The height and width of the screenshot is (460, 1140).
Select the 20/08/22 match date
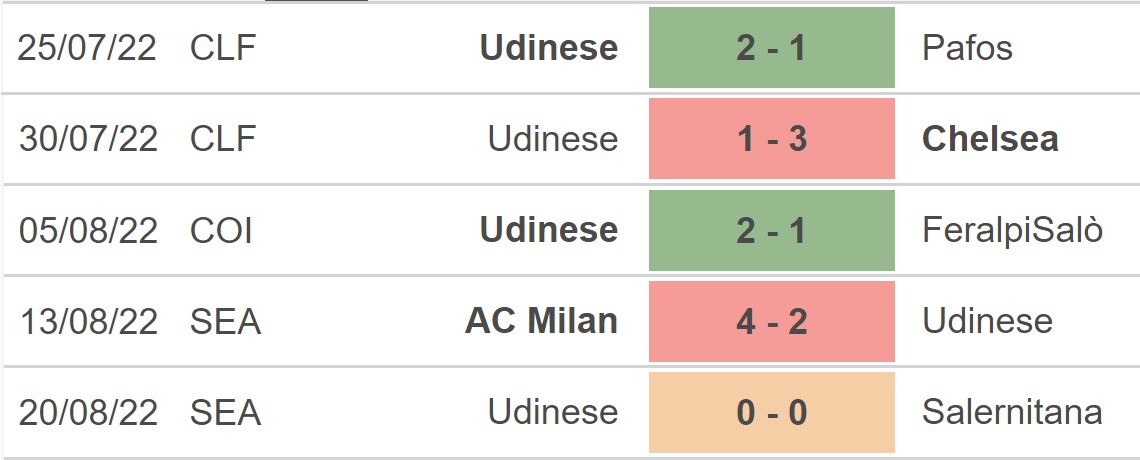tap(88, 412)
